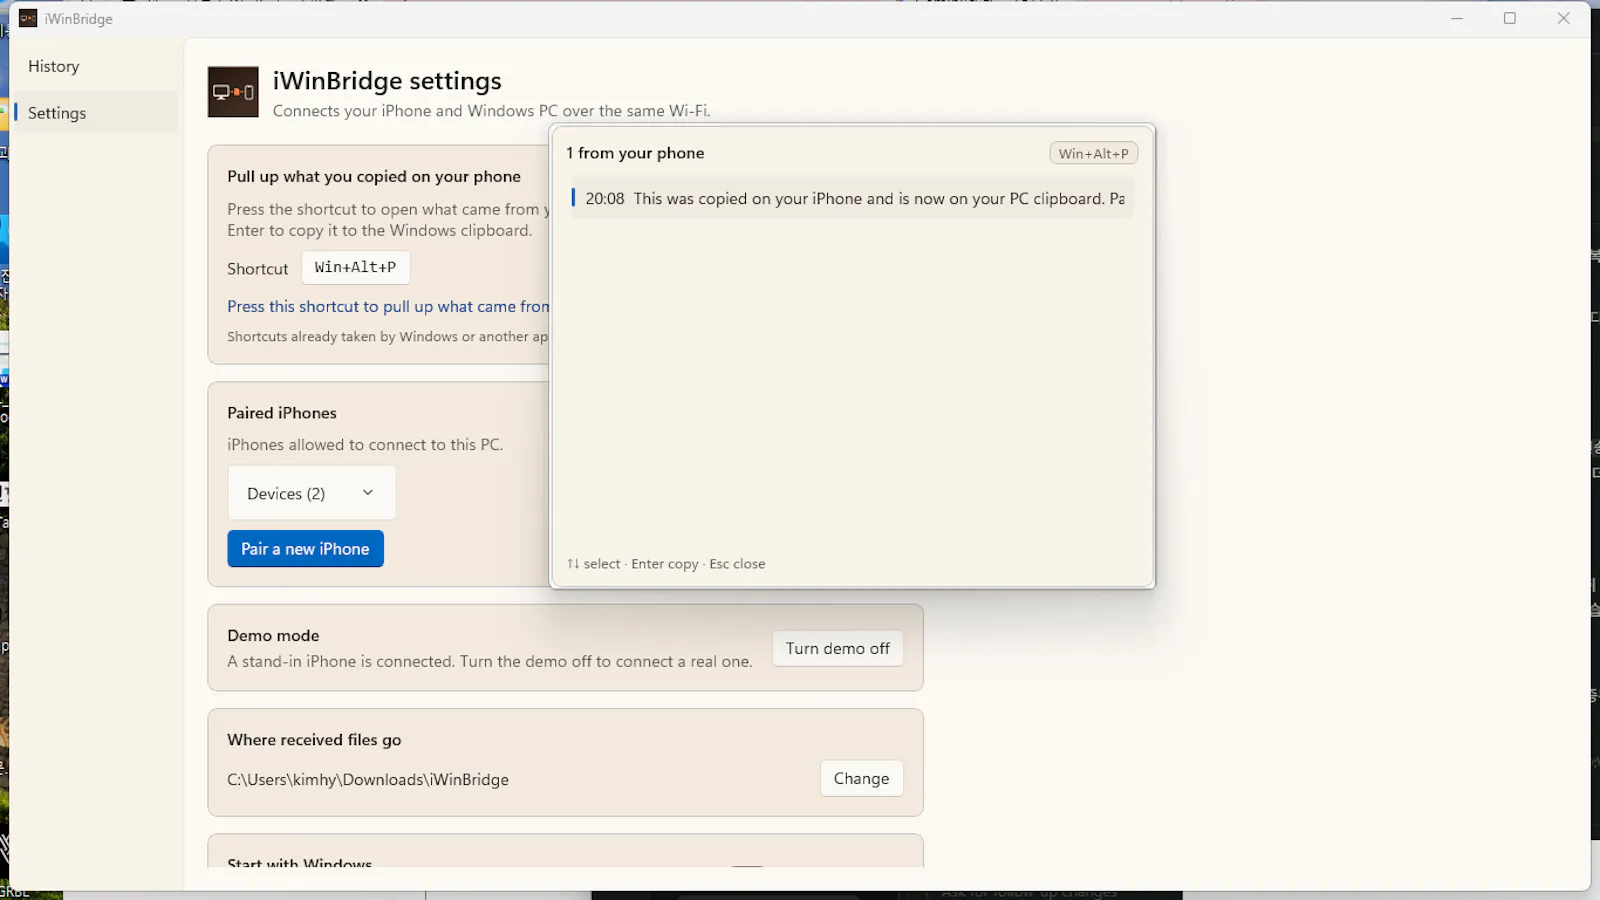This screenshot has height=900, width=1600.
Task: Click the Win+Alt+P badge in popup
Action: point(1093,153)
